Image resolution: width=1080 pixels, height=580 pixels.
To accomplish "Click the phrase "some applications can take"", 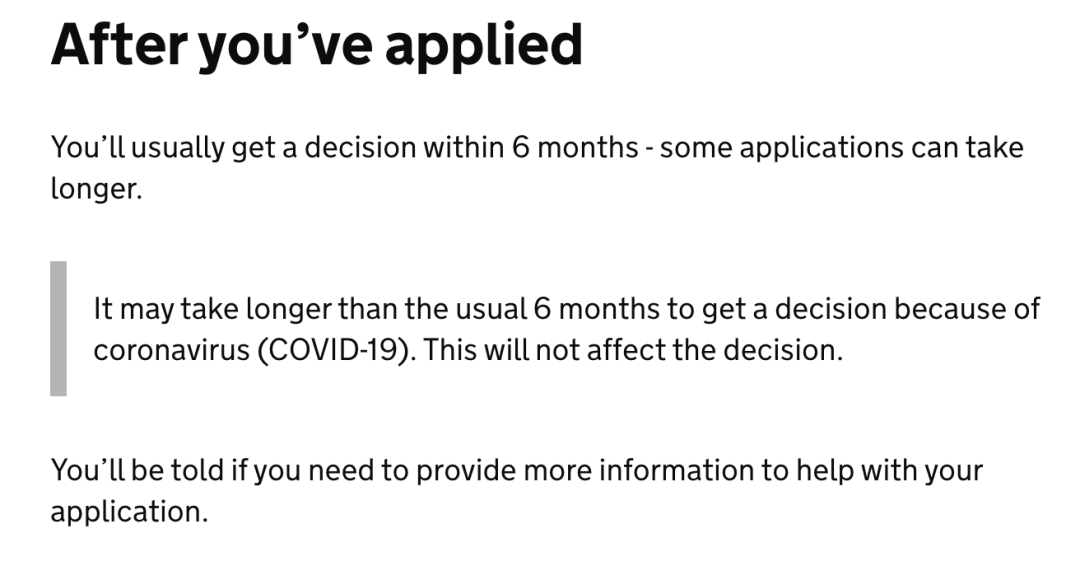I will pos(842,148).
